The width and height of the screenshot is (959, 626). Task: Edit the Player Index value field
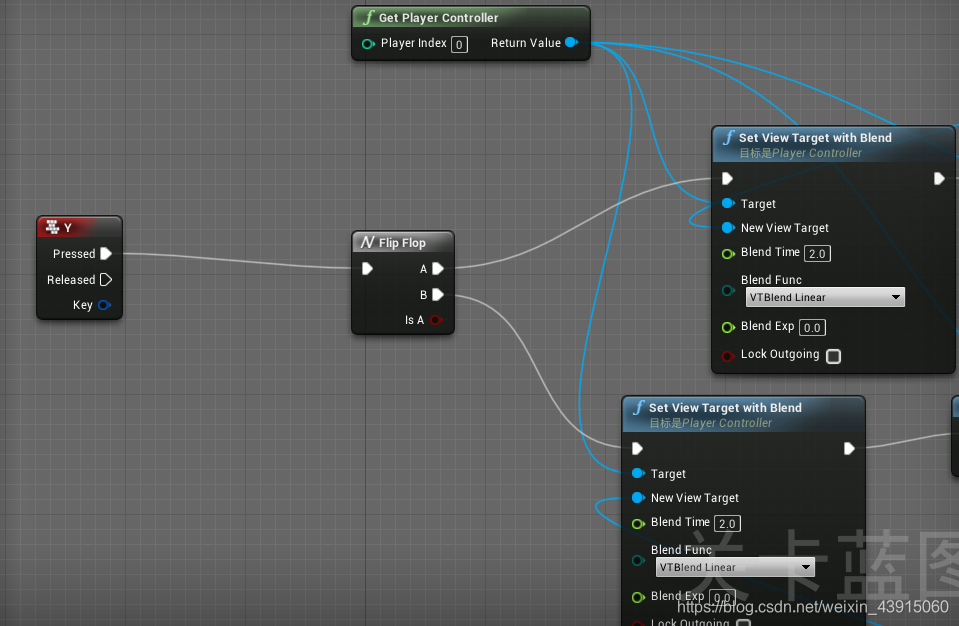coord(459,45)
